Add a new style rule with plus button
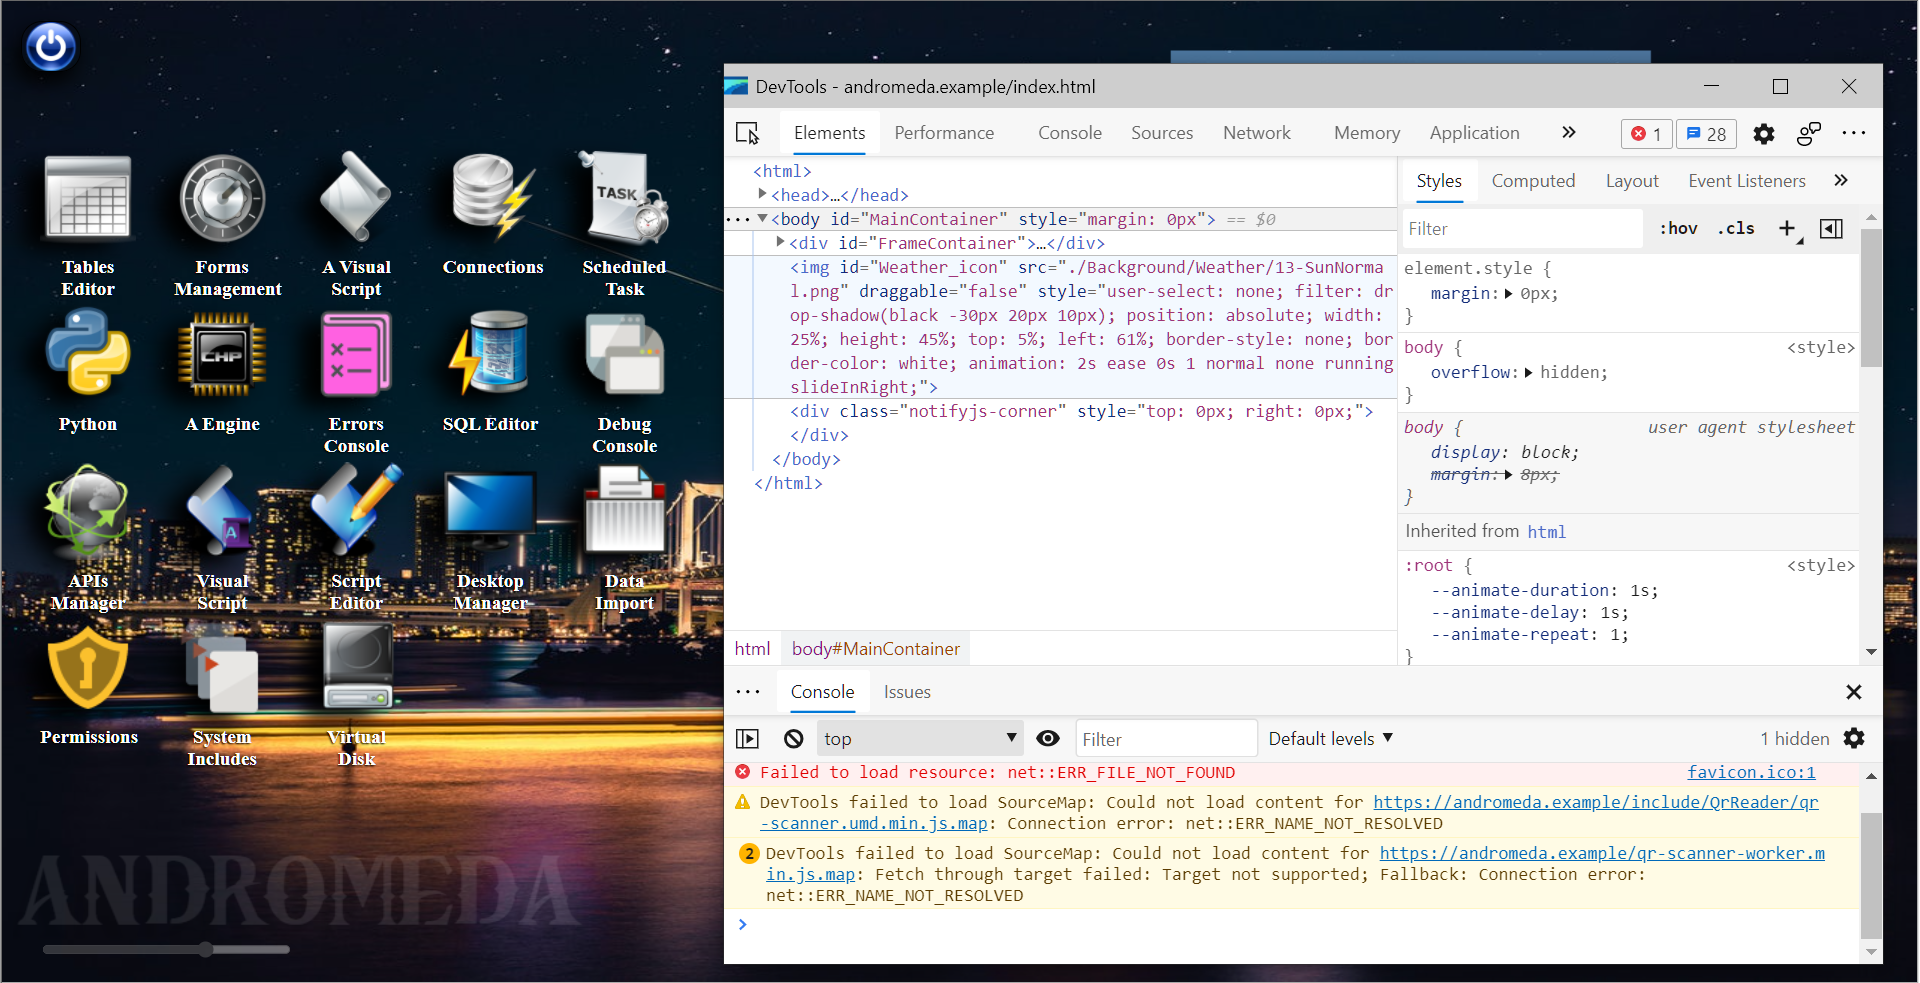1920x983 pixels. pyautogui.click(x=1789, y=228)
